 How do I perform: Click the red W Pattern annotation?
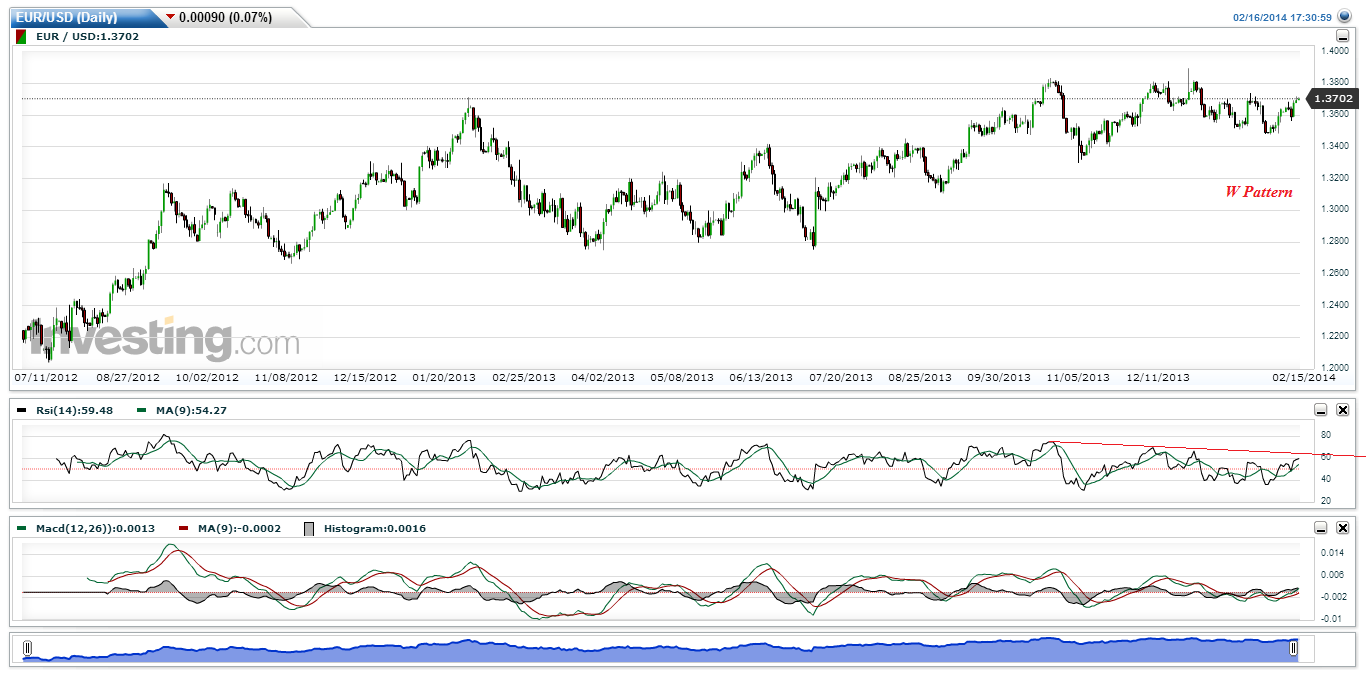[1259, 192]
